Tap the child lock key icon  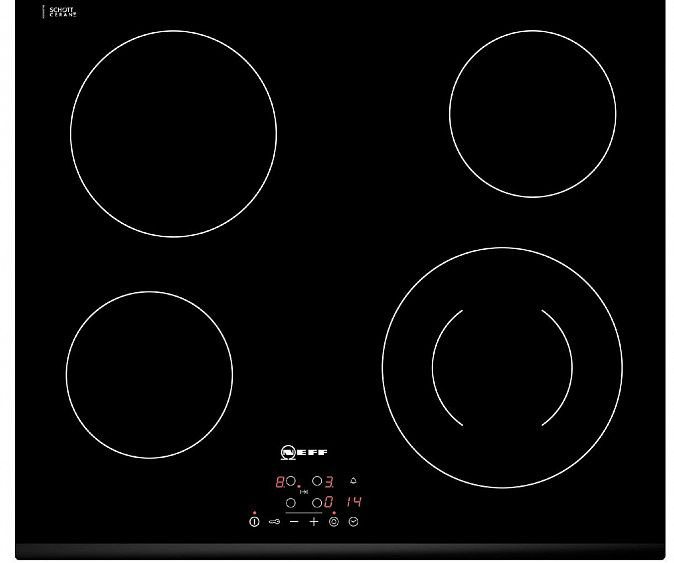274,521
